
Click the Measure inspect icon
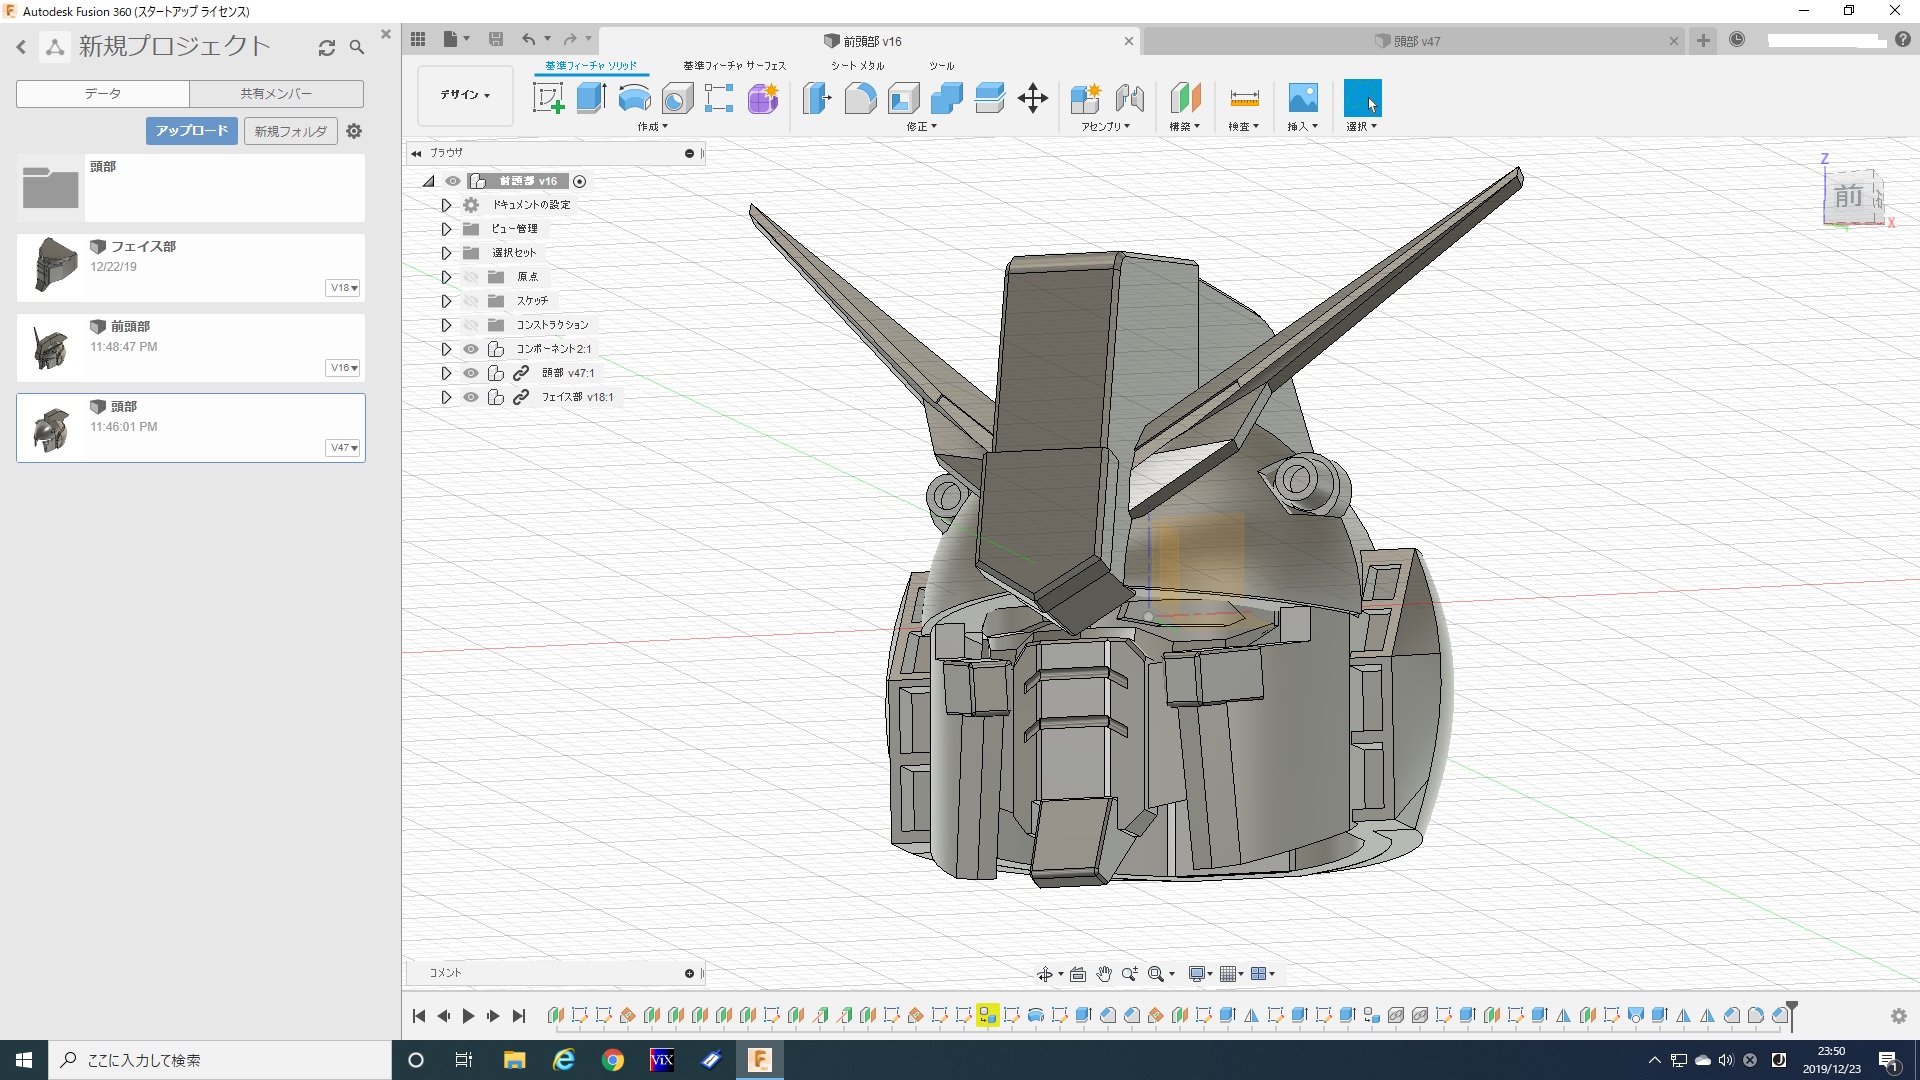[1244, 98]
